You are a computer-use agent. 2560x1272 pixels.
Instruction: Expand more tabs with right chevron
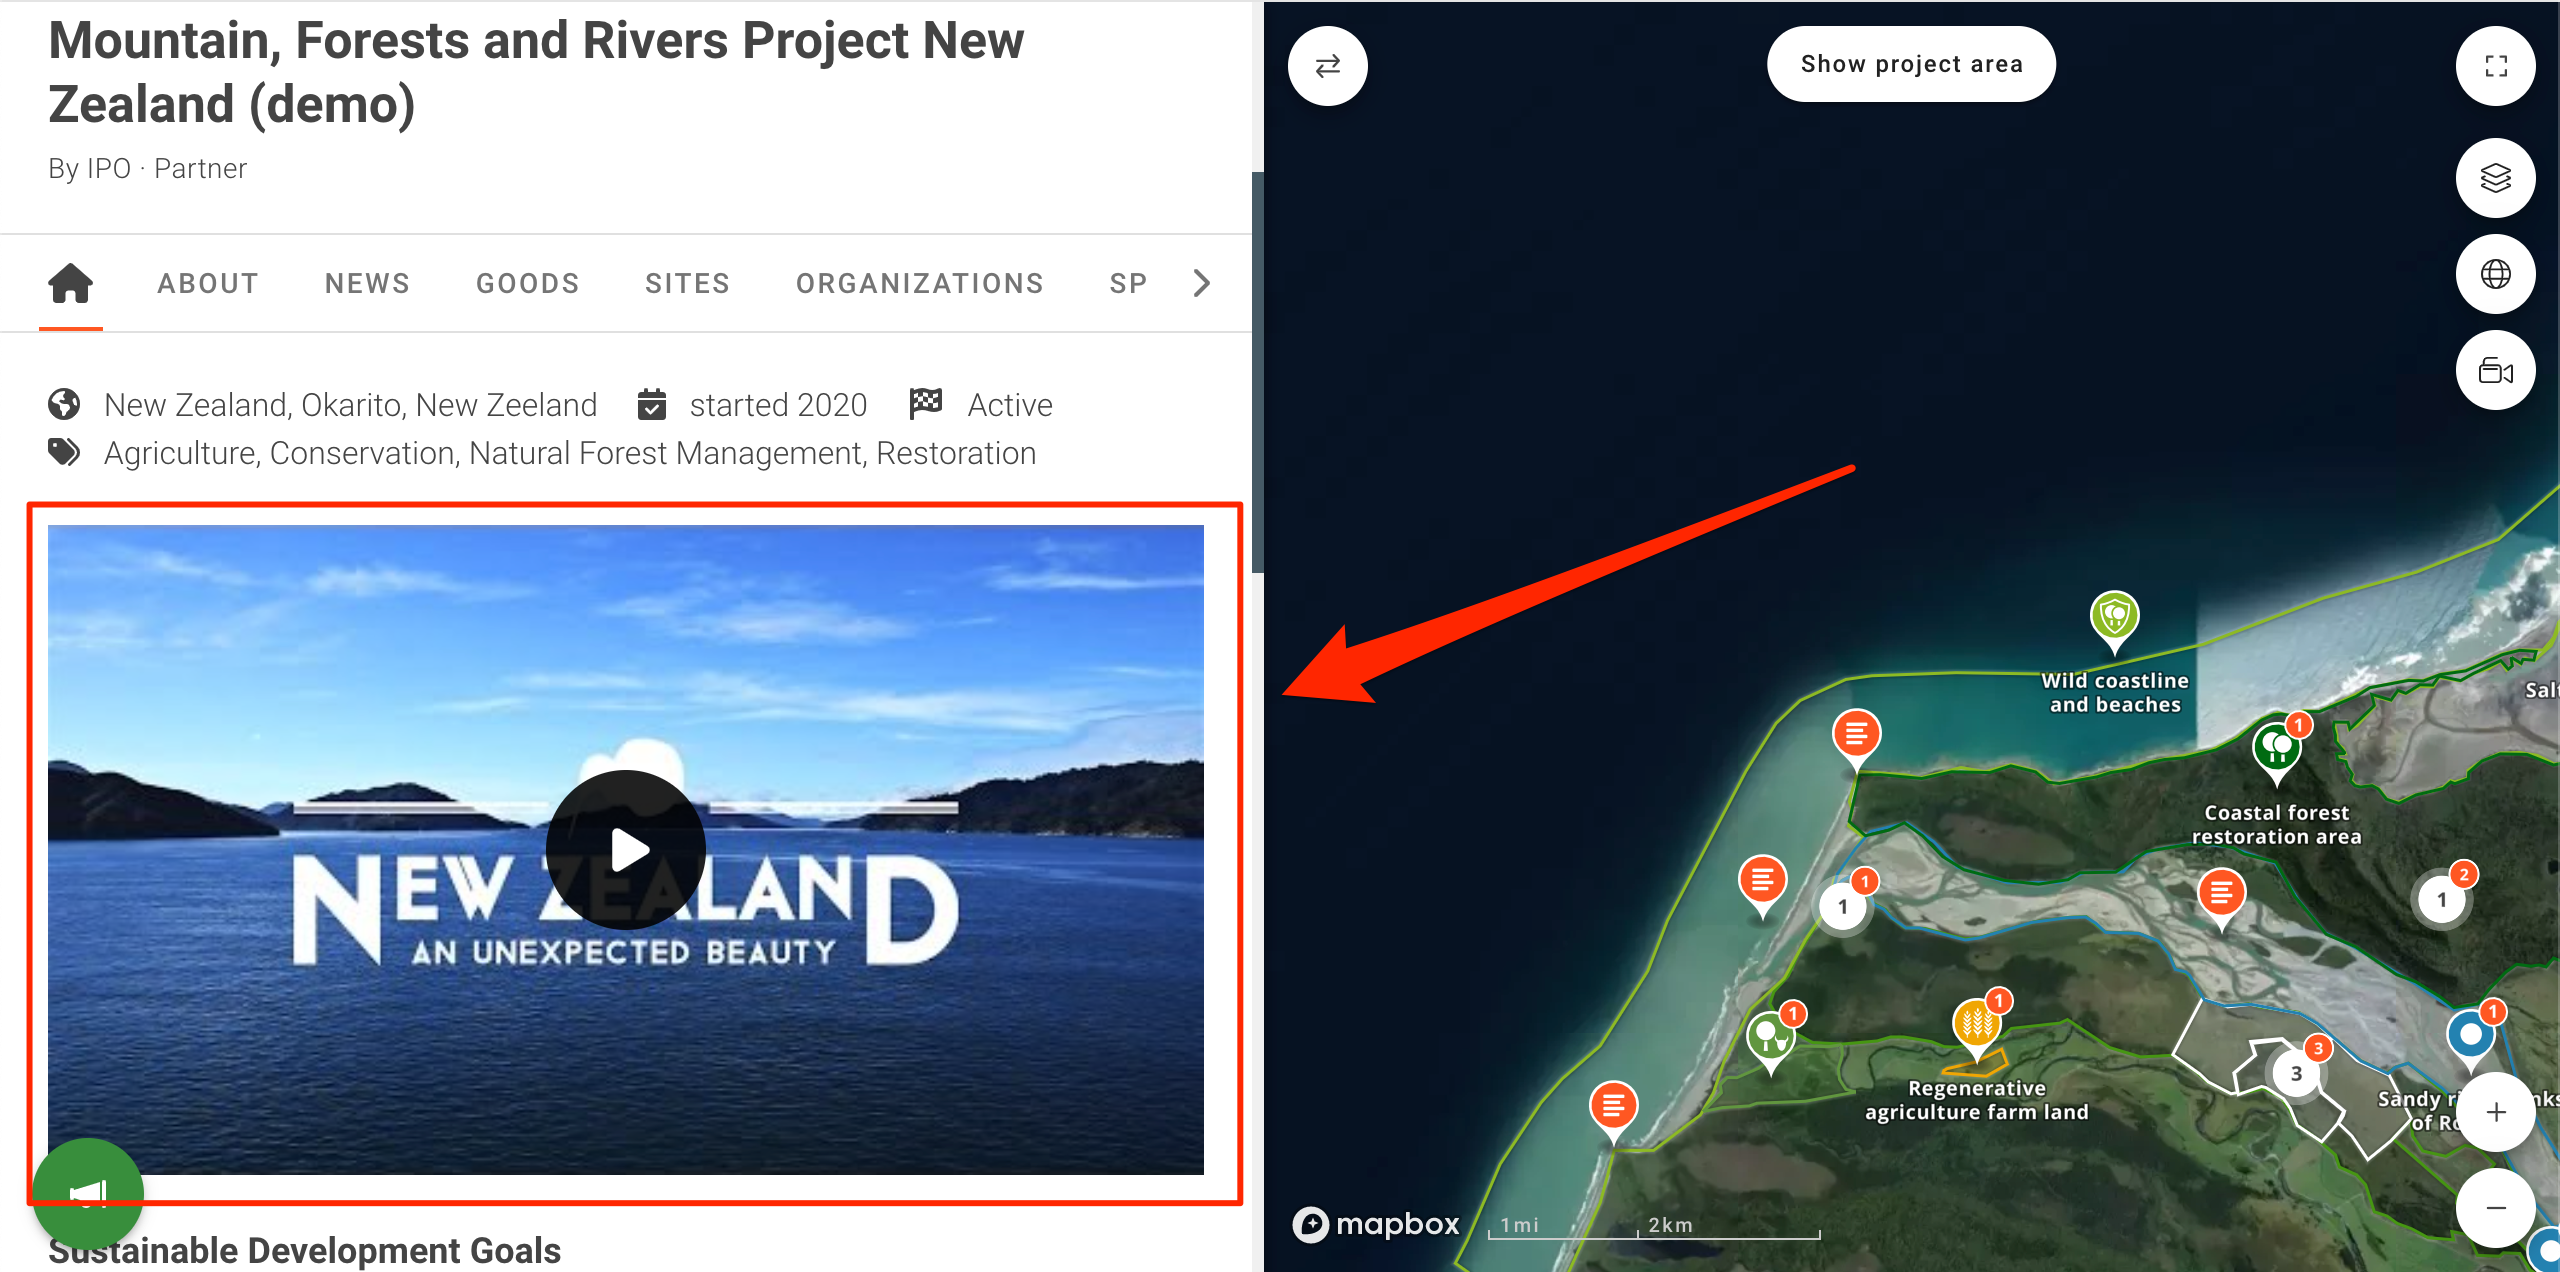coord(1202,283)
